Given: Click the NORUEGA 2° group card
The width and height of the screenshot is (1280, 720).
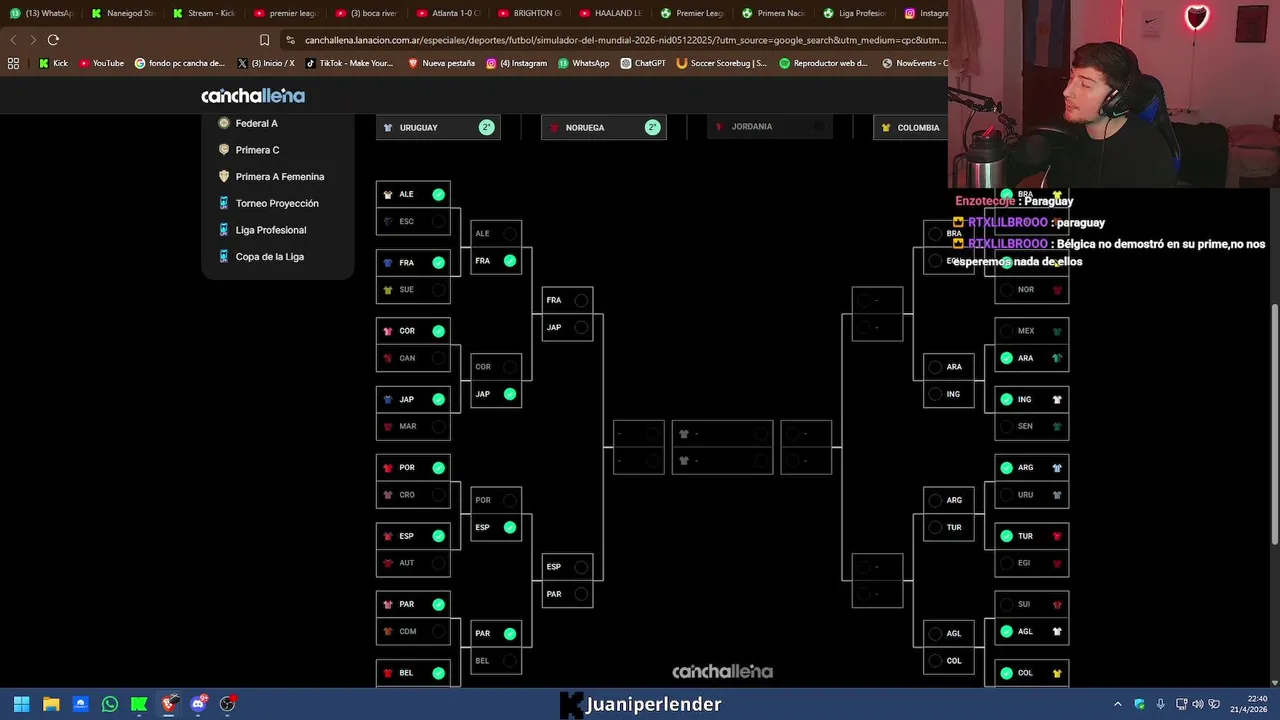Looking at the screenshot, I should click(x=604, y=127).
